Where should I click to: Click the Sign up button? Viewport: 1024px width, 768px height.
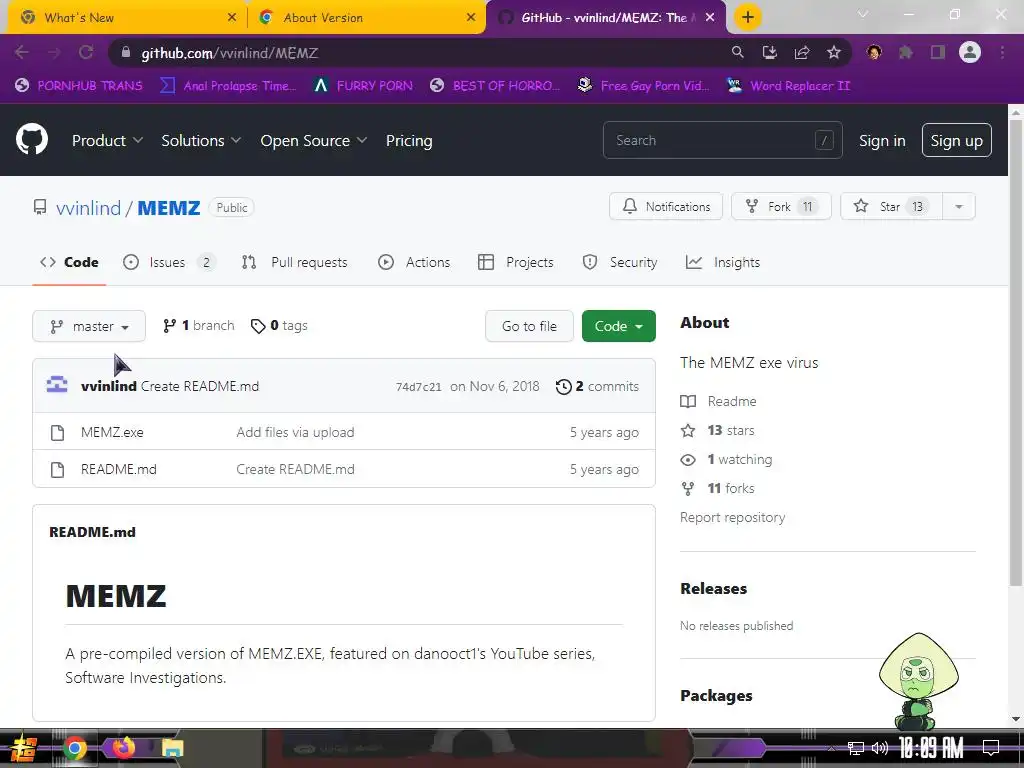957,140
